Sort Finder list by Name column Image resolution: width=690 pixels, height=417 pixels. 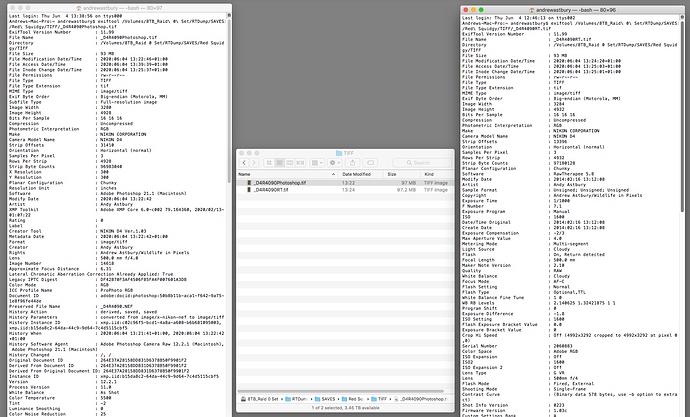287,174
